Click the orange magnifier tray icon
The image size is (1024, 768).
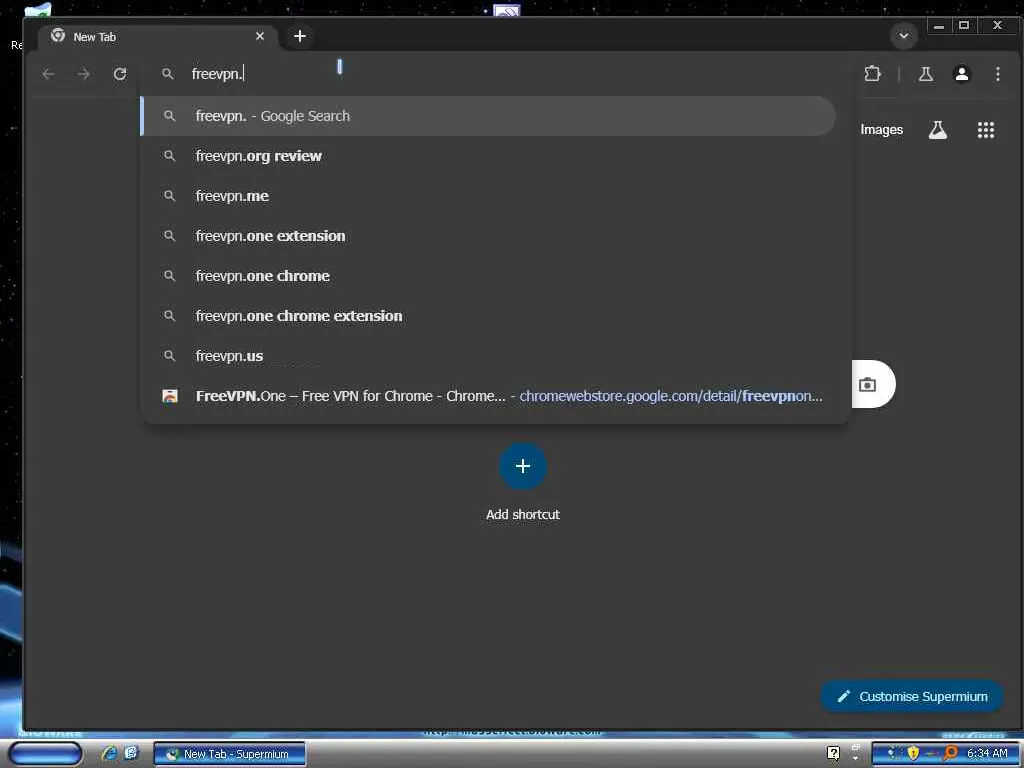(x=950, y=754)
